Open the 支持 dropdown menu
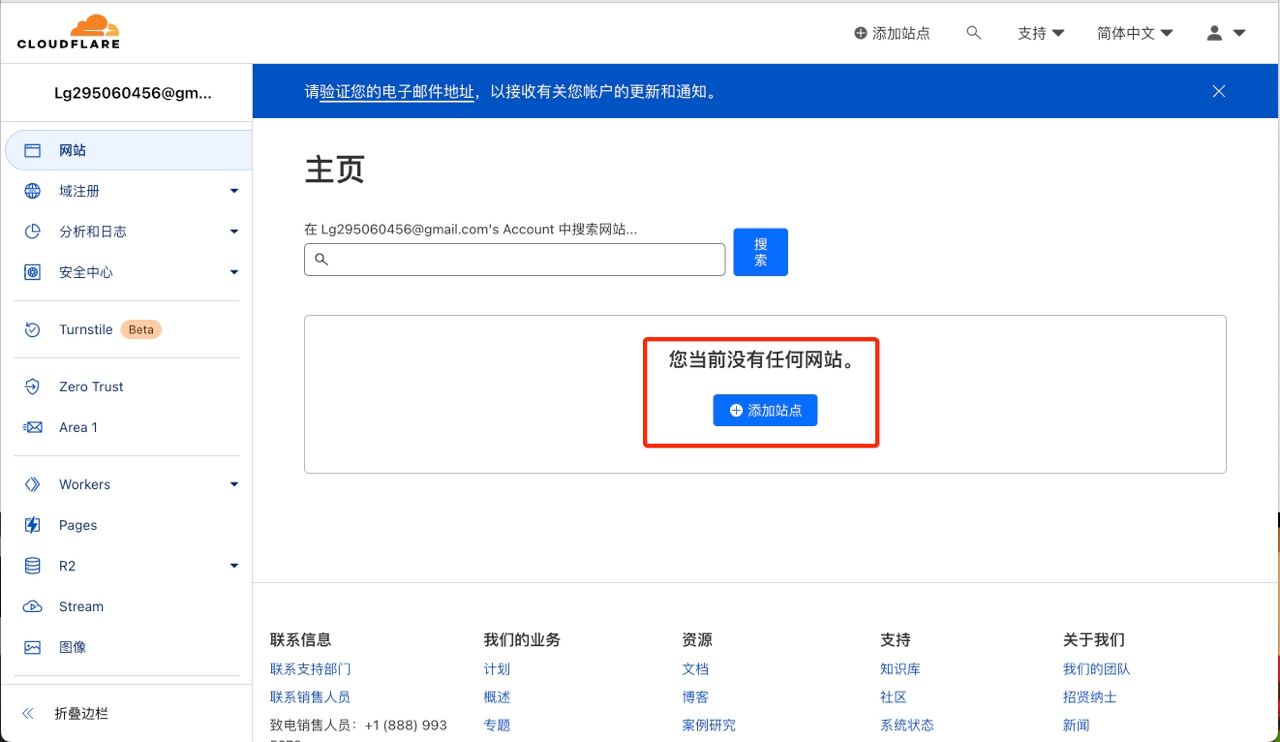The height and width of the screenshot is (742, 1280). 1041,33
